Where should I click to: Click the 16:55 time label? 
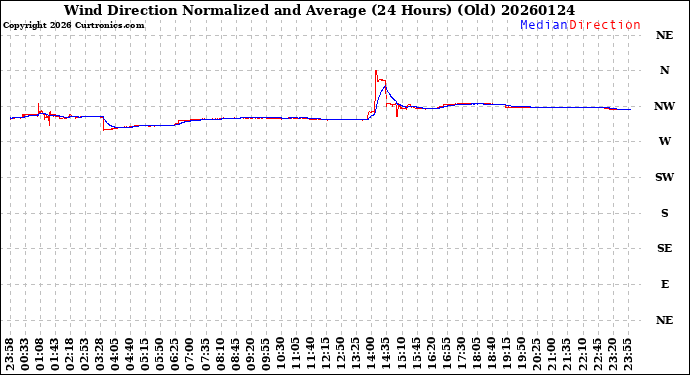tap(447, 355)
